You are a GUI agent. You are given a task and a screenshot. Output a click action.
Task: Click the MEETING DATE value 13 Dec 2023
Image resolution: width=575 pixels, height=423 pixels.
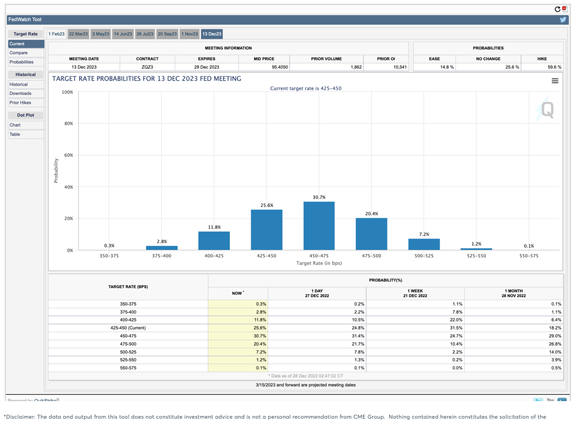(84, 67)
